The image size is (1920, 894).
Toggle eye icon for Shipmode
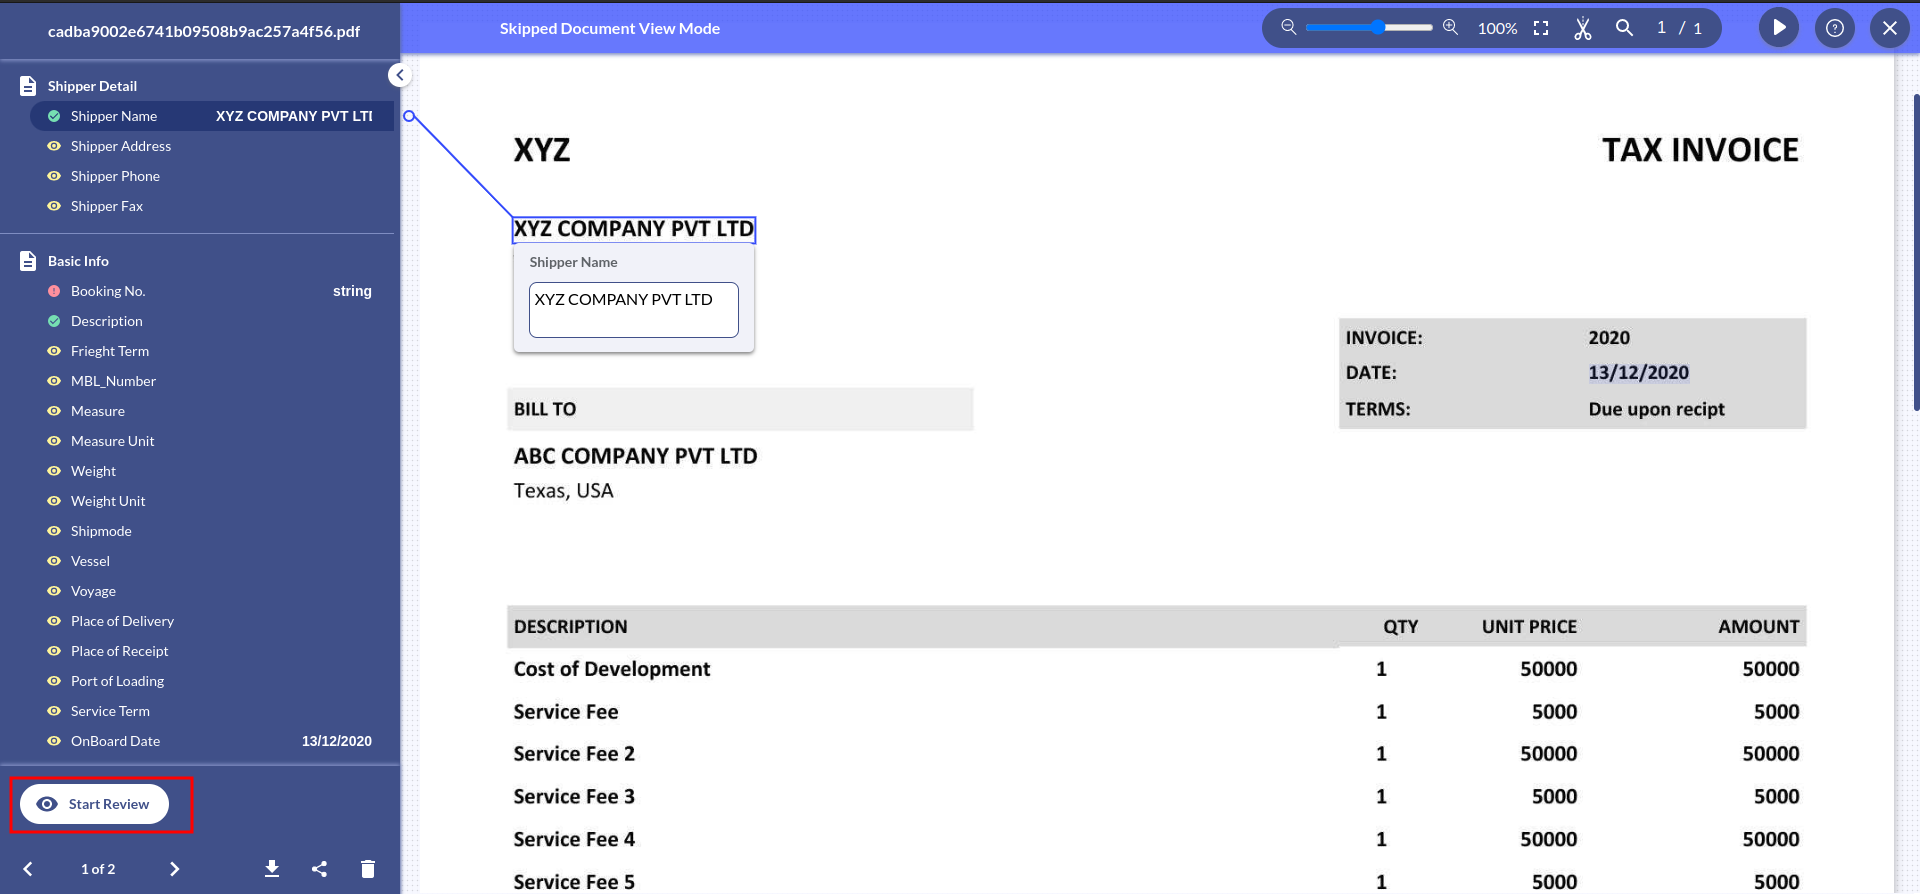pyautogui.click(x=54, y=531)
